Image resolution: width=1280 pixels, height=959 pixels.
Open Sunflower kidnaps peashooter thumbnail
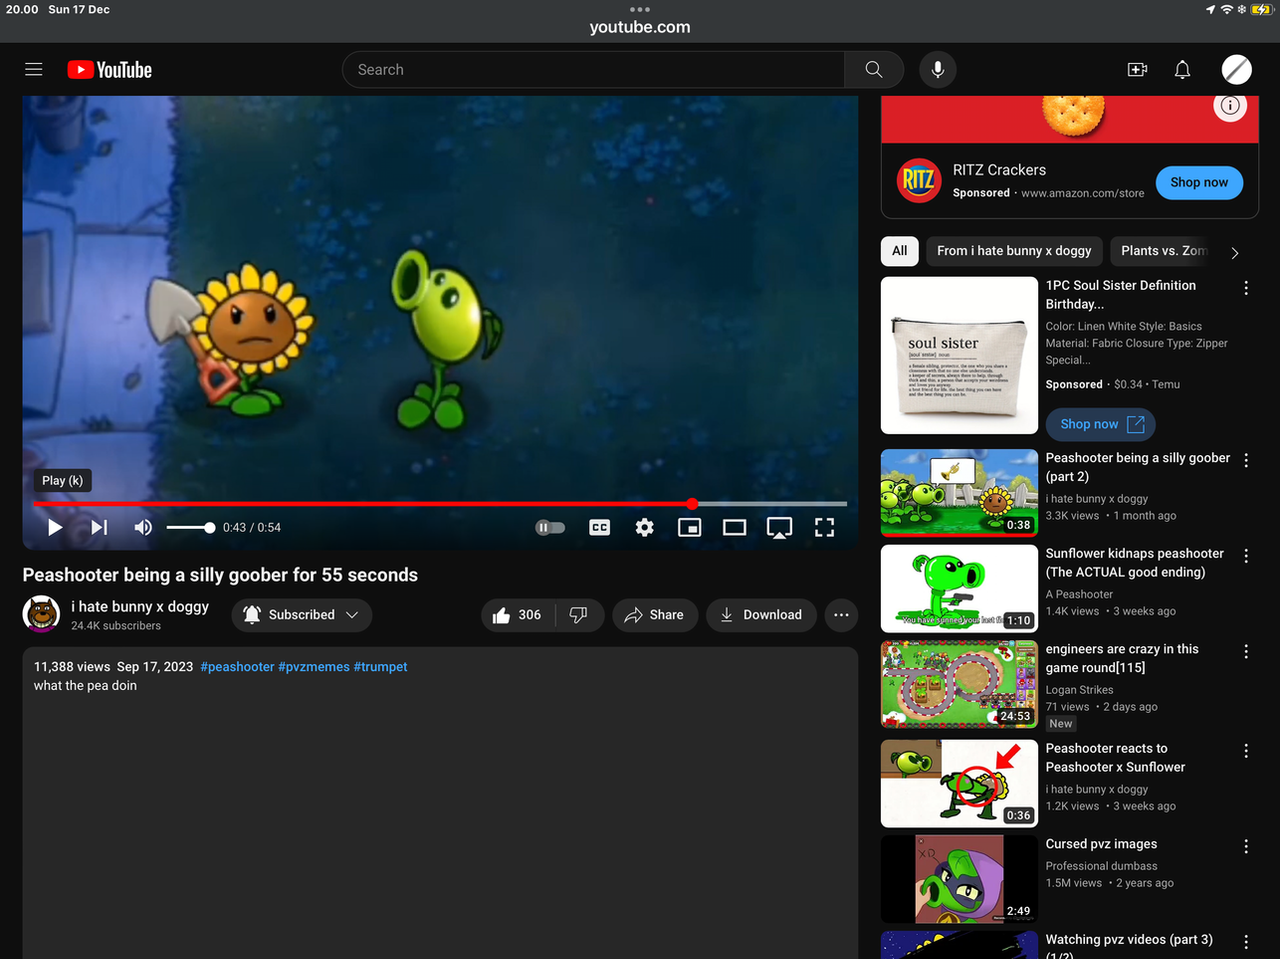(959, 589)
